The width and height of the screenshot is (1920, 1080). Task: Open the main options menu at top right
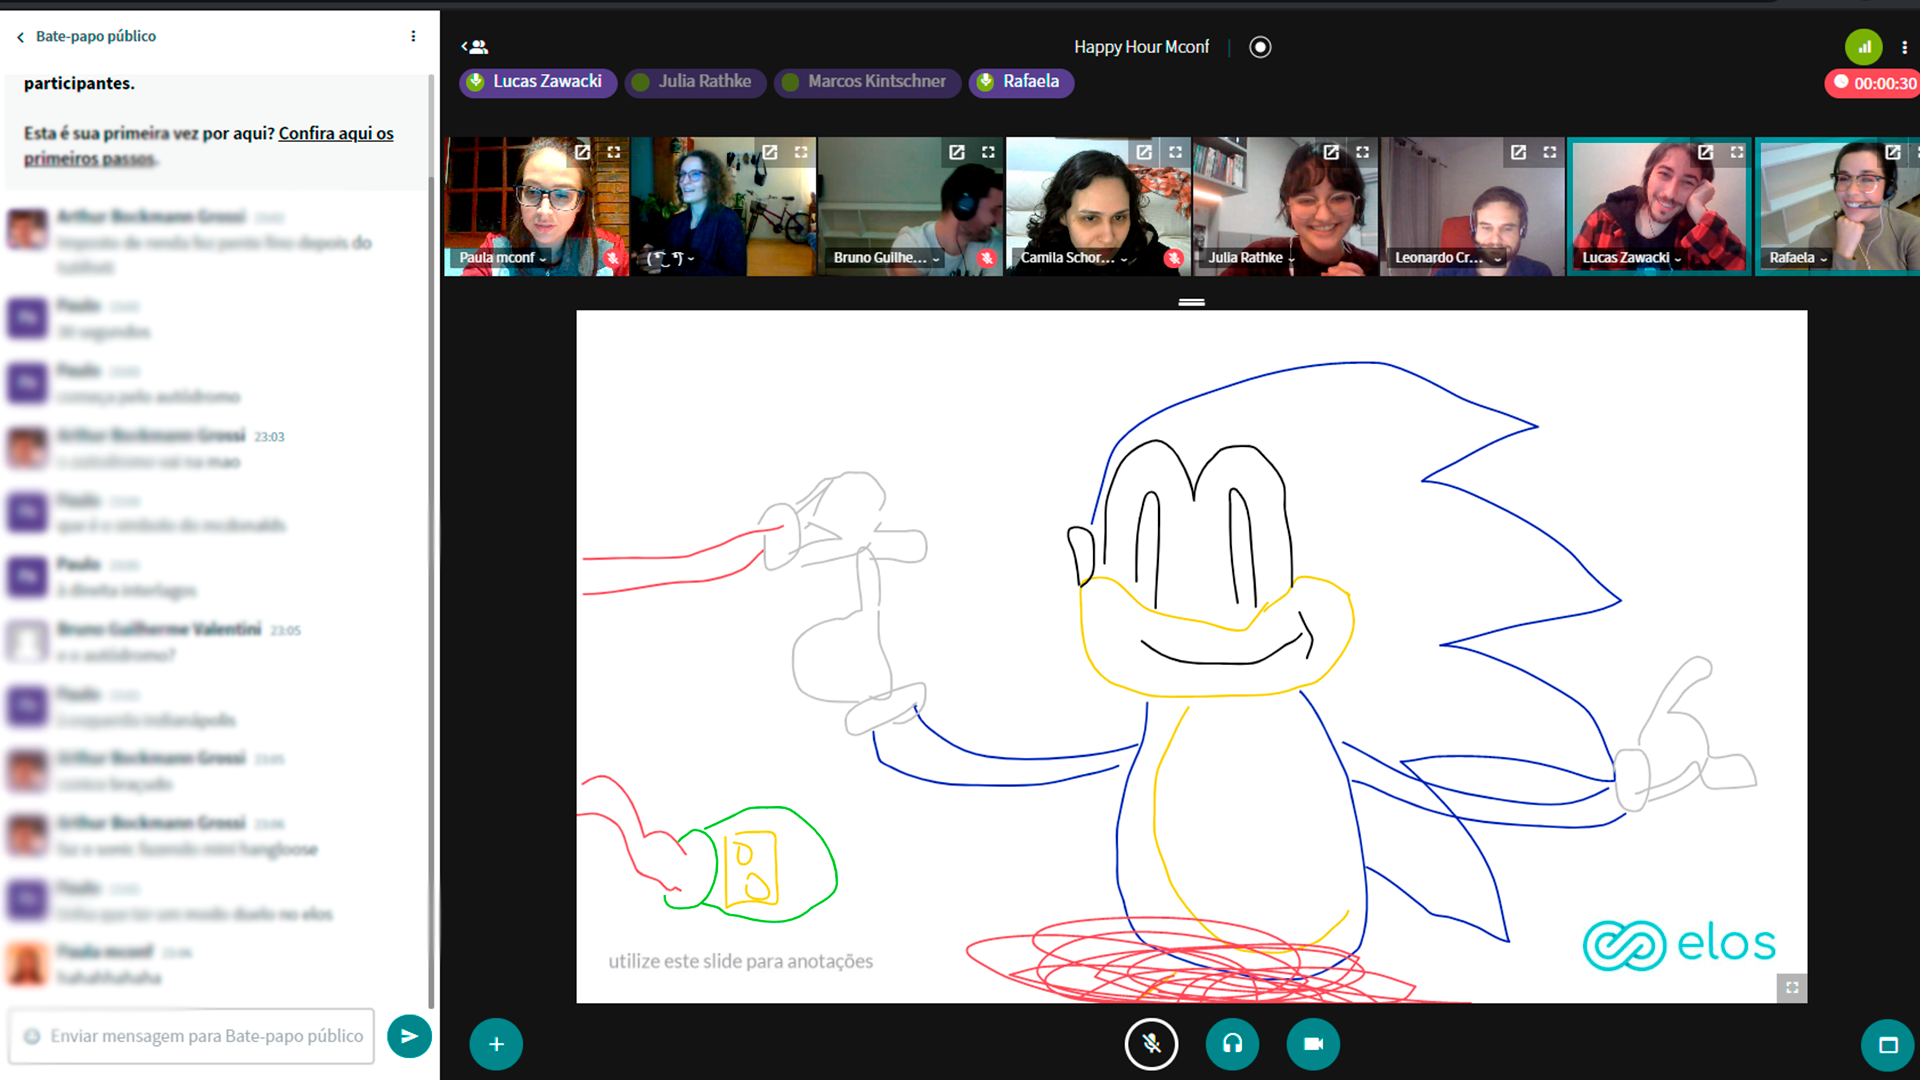pyautogui.click(x=1904, y=47)
